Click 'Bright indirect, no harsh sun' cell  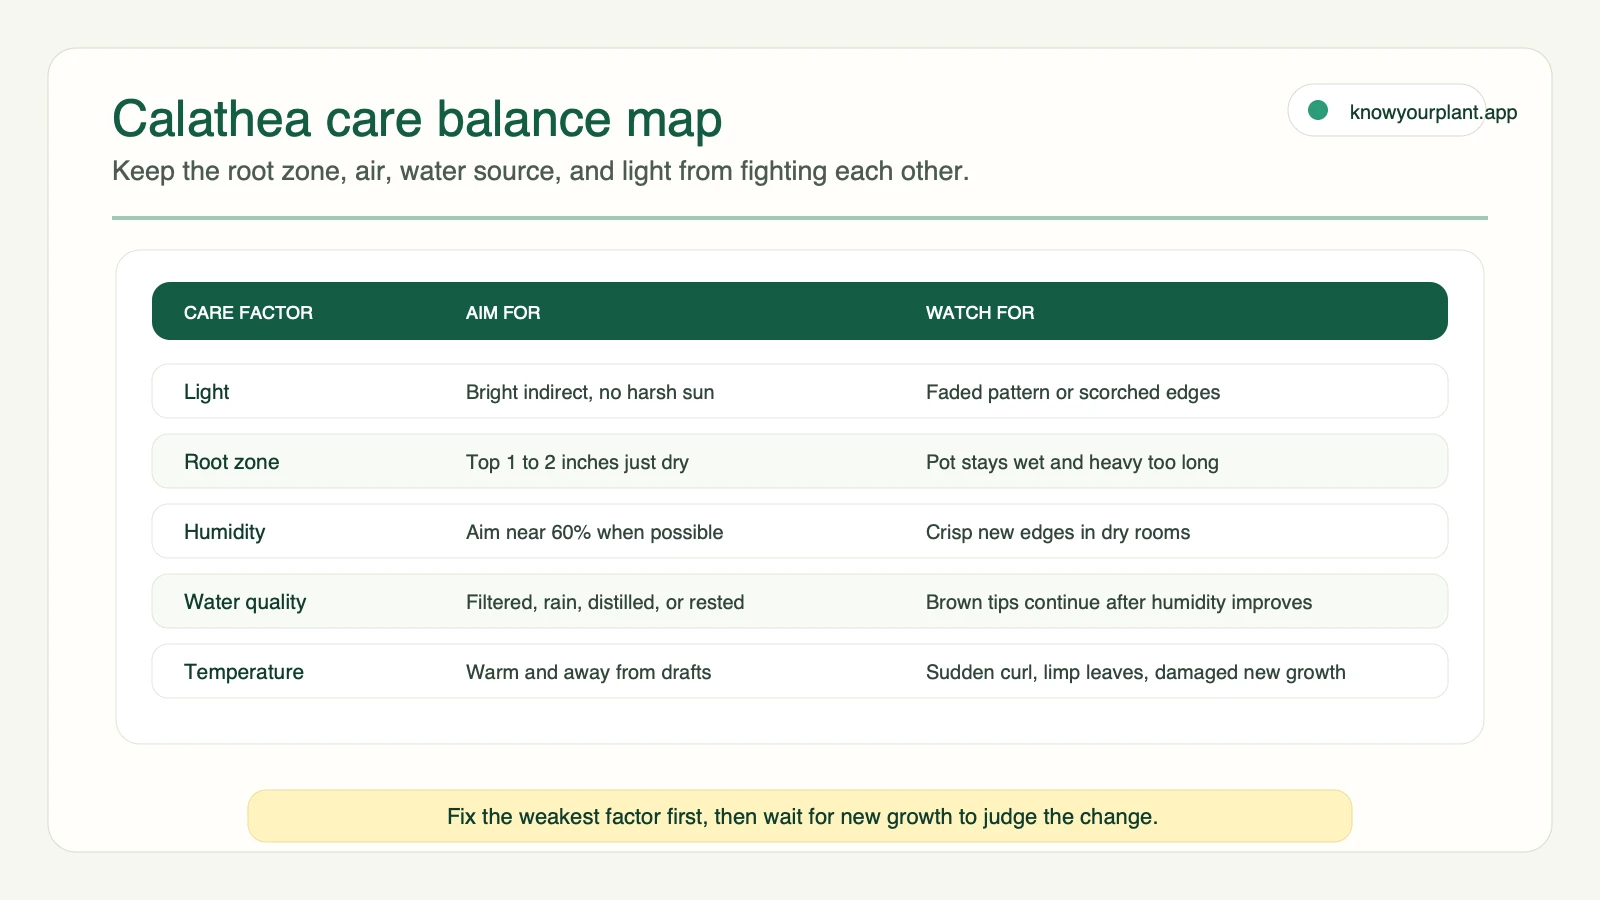590,392
